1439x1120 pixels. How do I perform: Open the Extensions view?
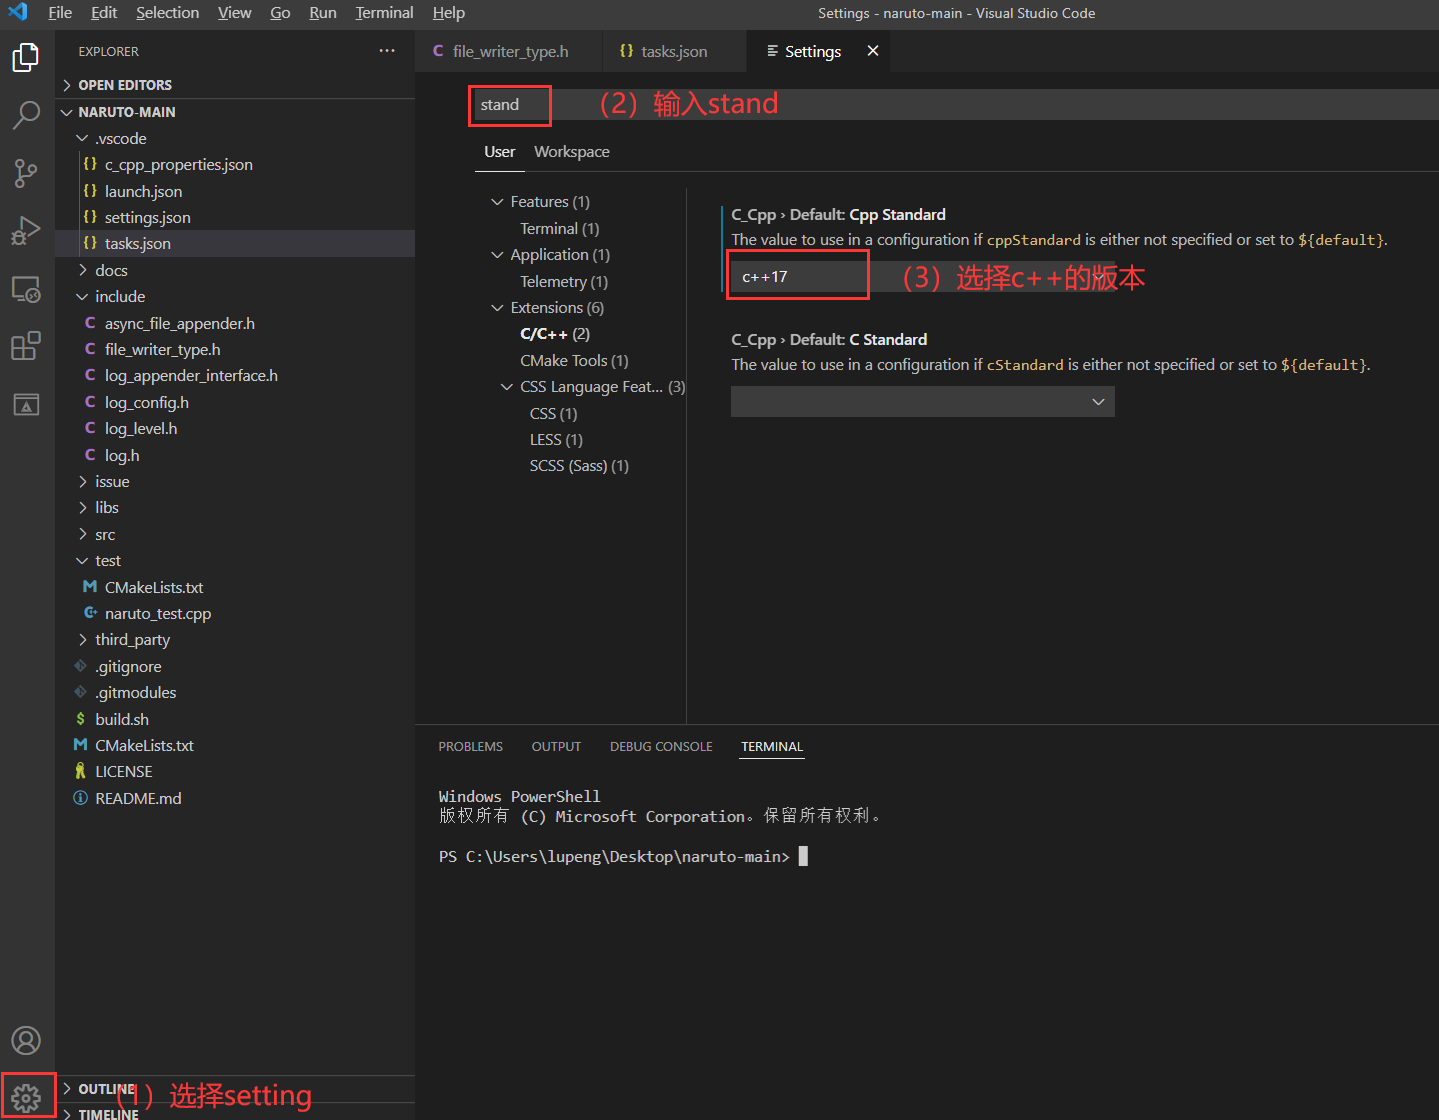(x=25, y=345)
